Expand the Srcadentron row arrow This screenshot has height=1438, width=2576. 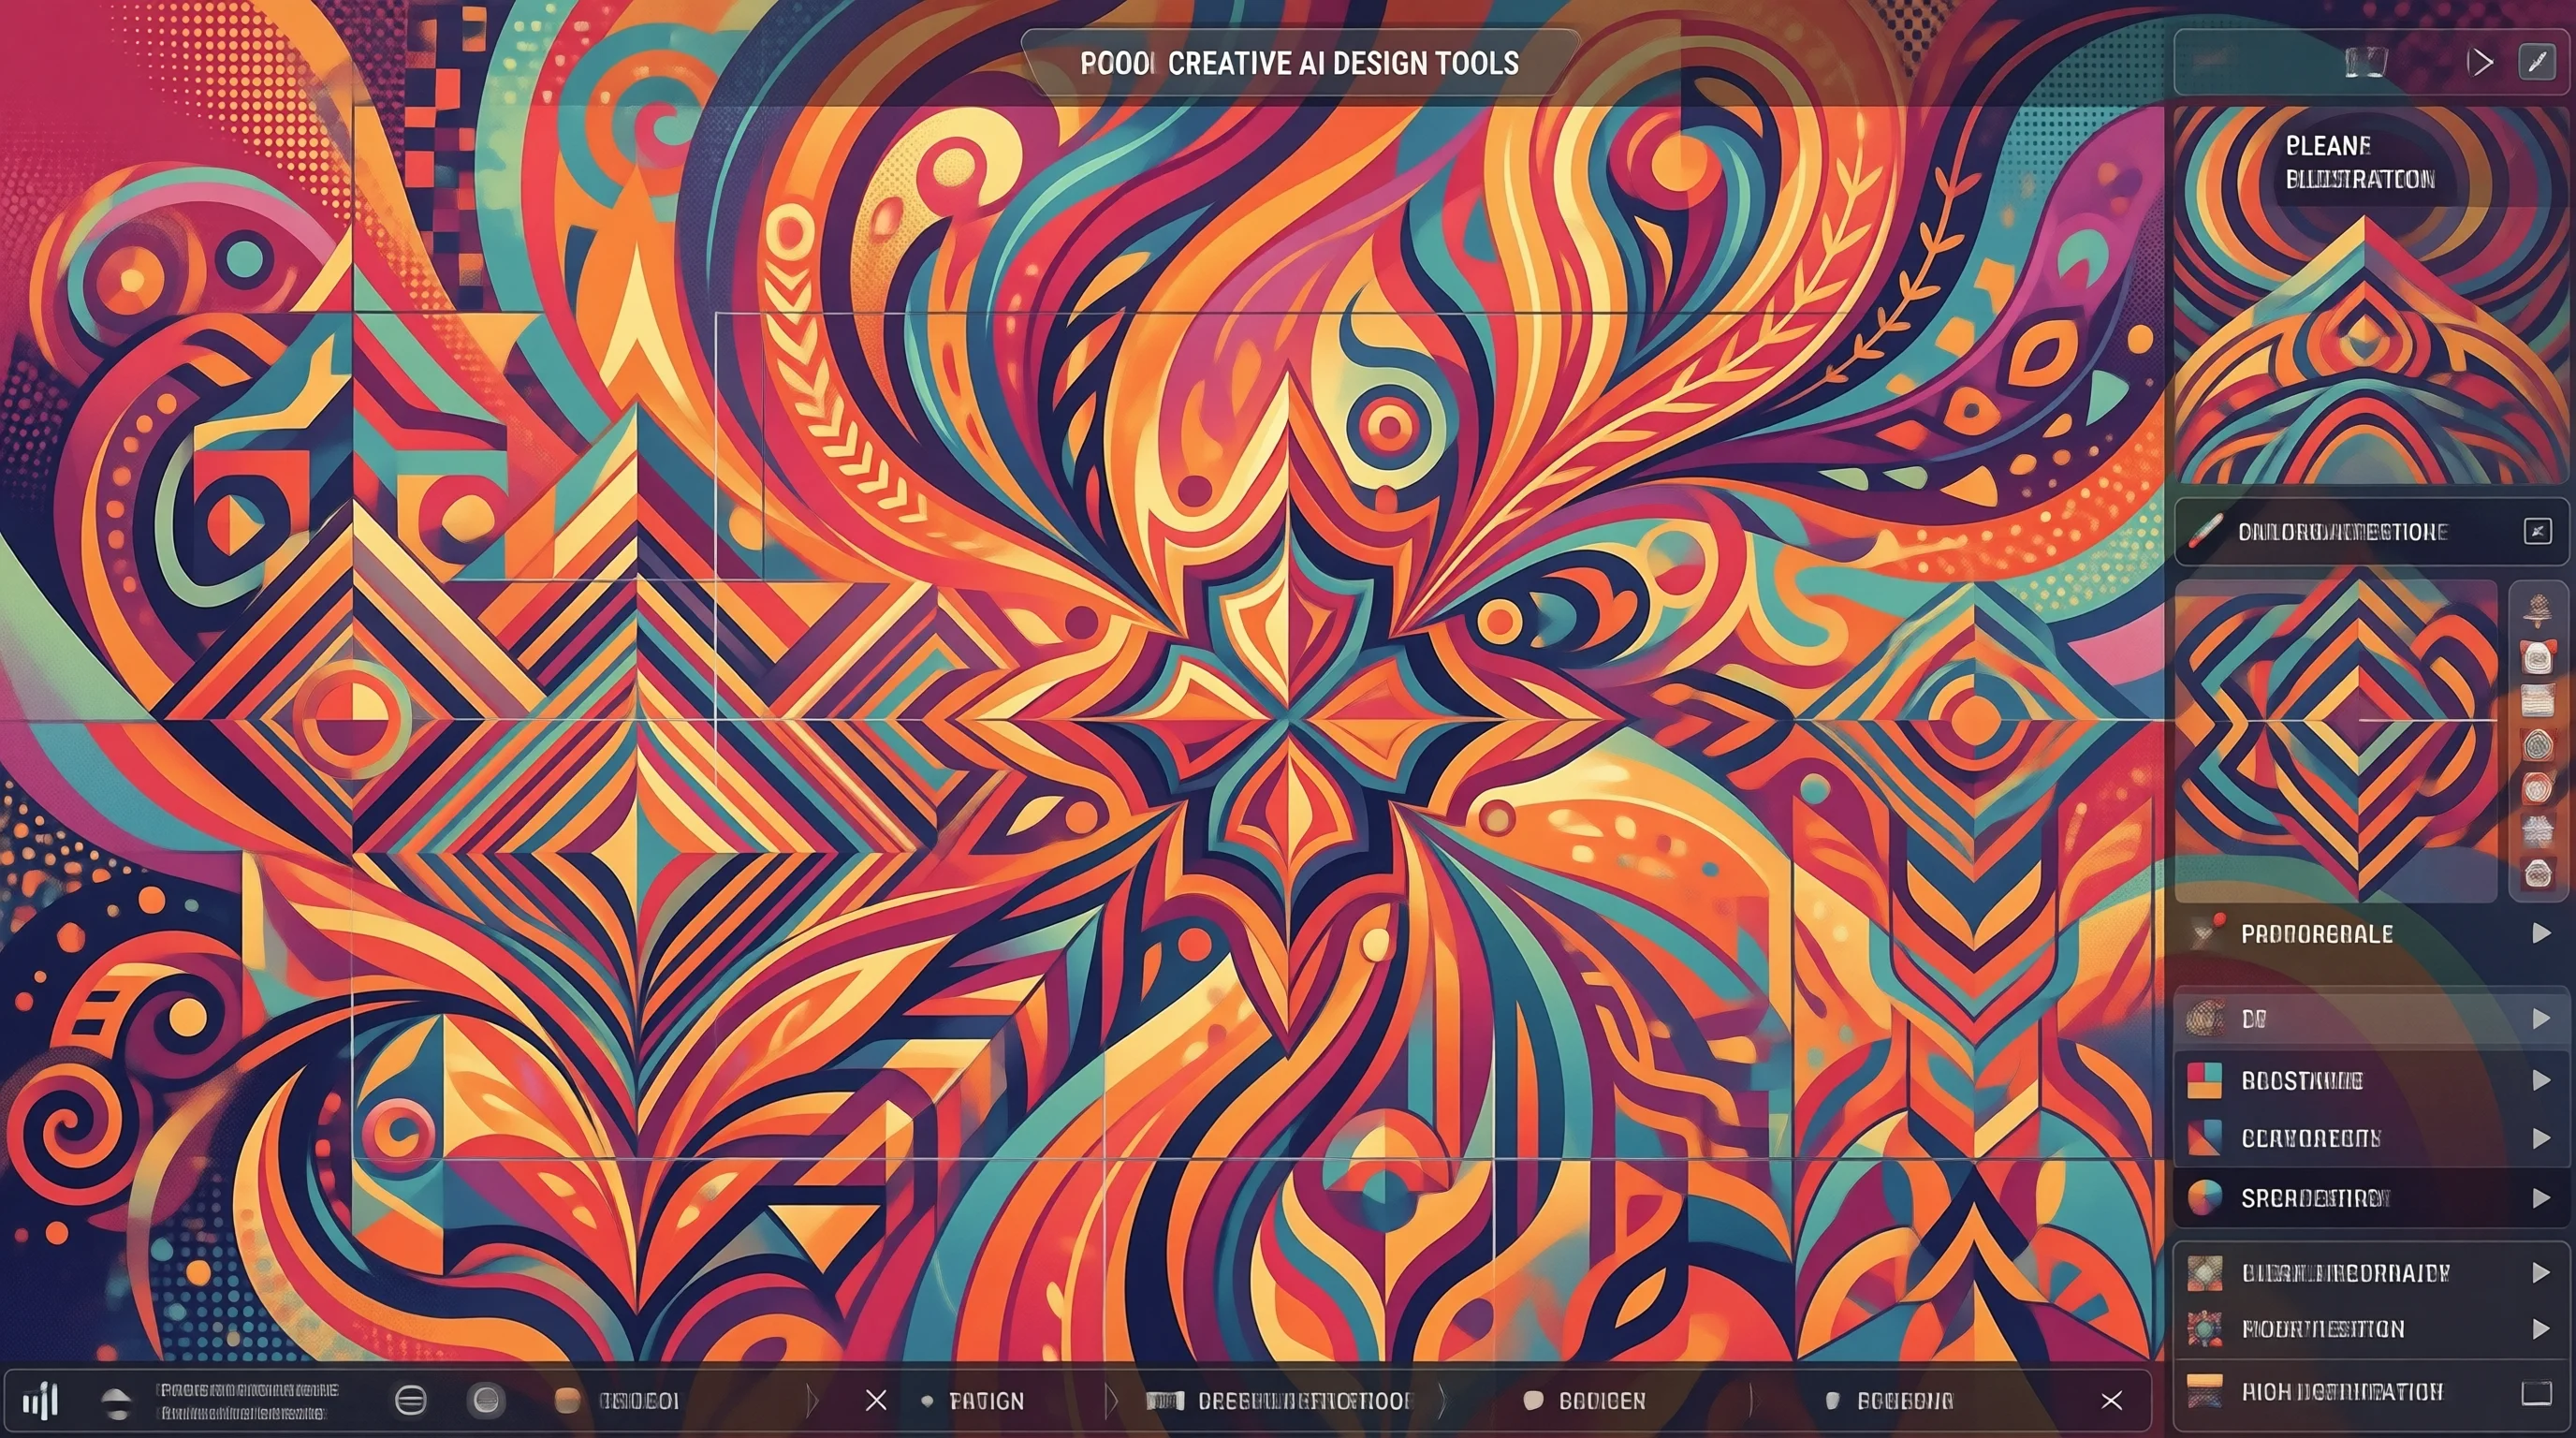(2541, 1197)
